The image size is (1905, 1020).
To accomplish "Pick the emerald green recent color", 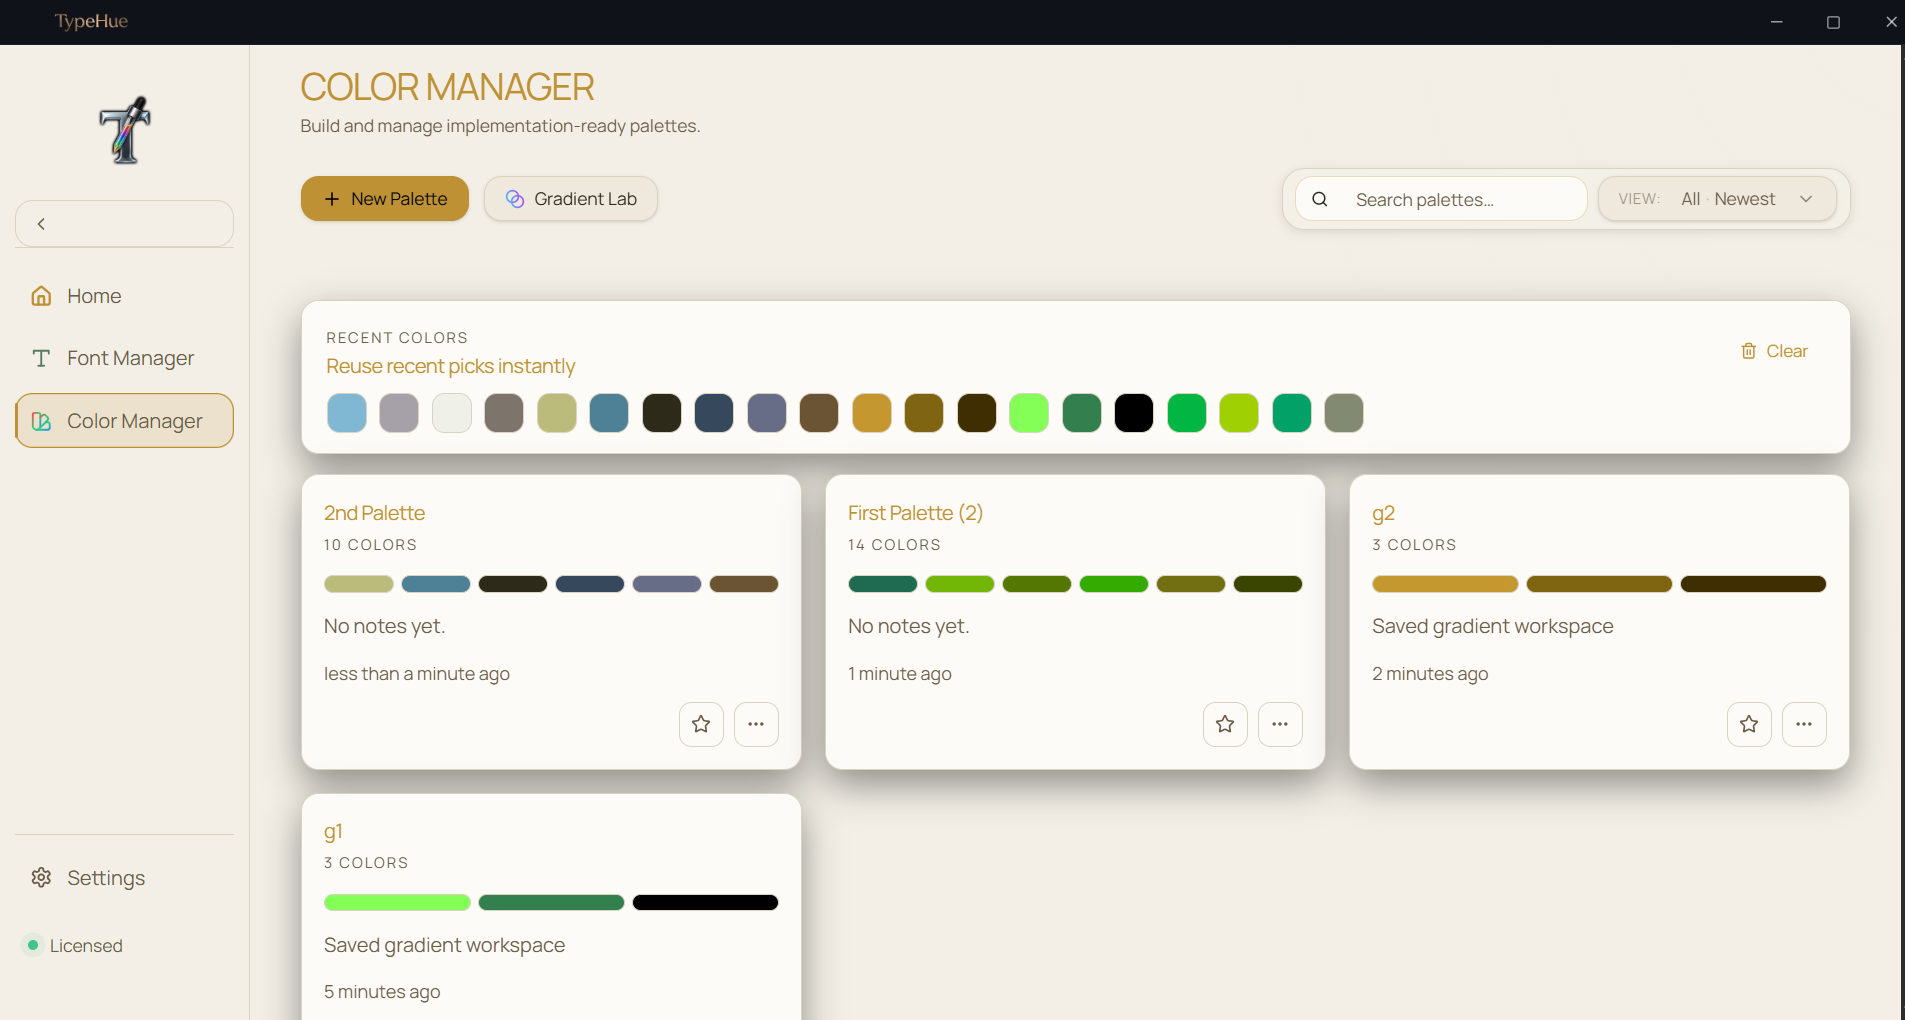I will point(1292,413).
